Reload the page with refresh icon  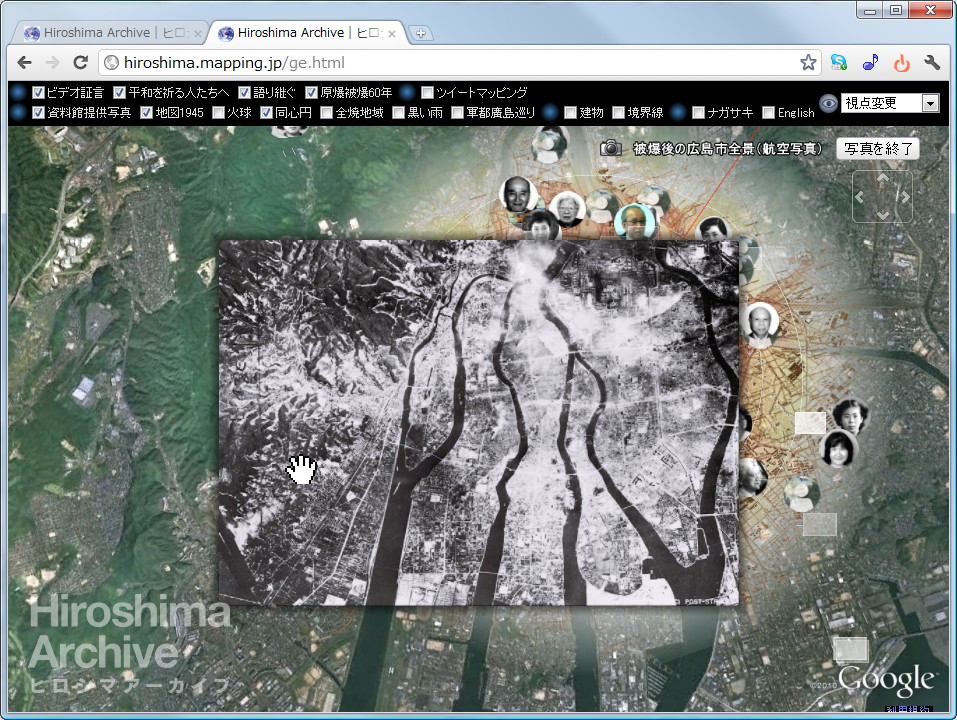[x=81, y=62]
